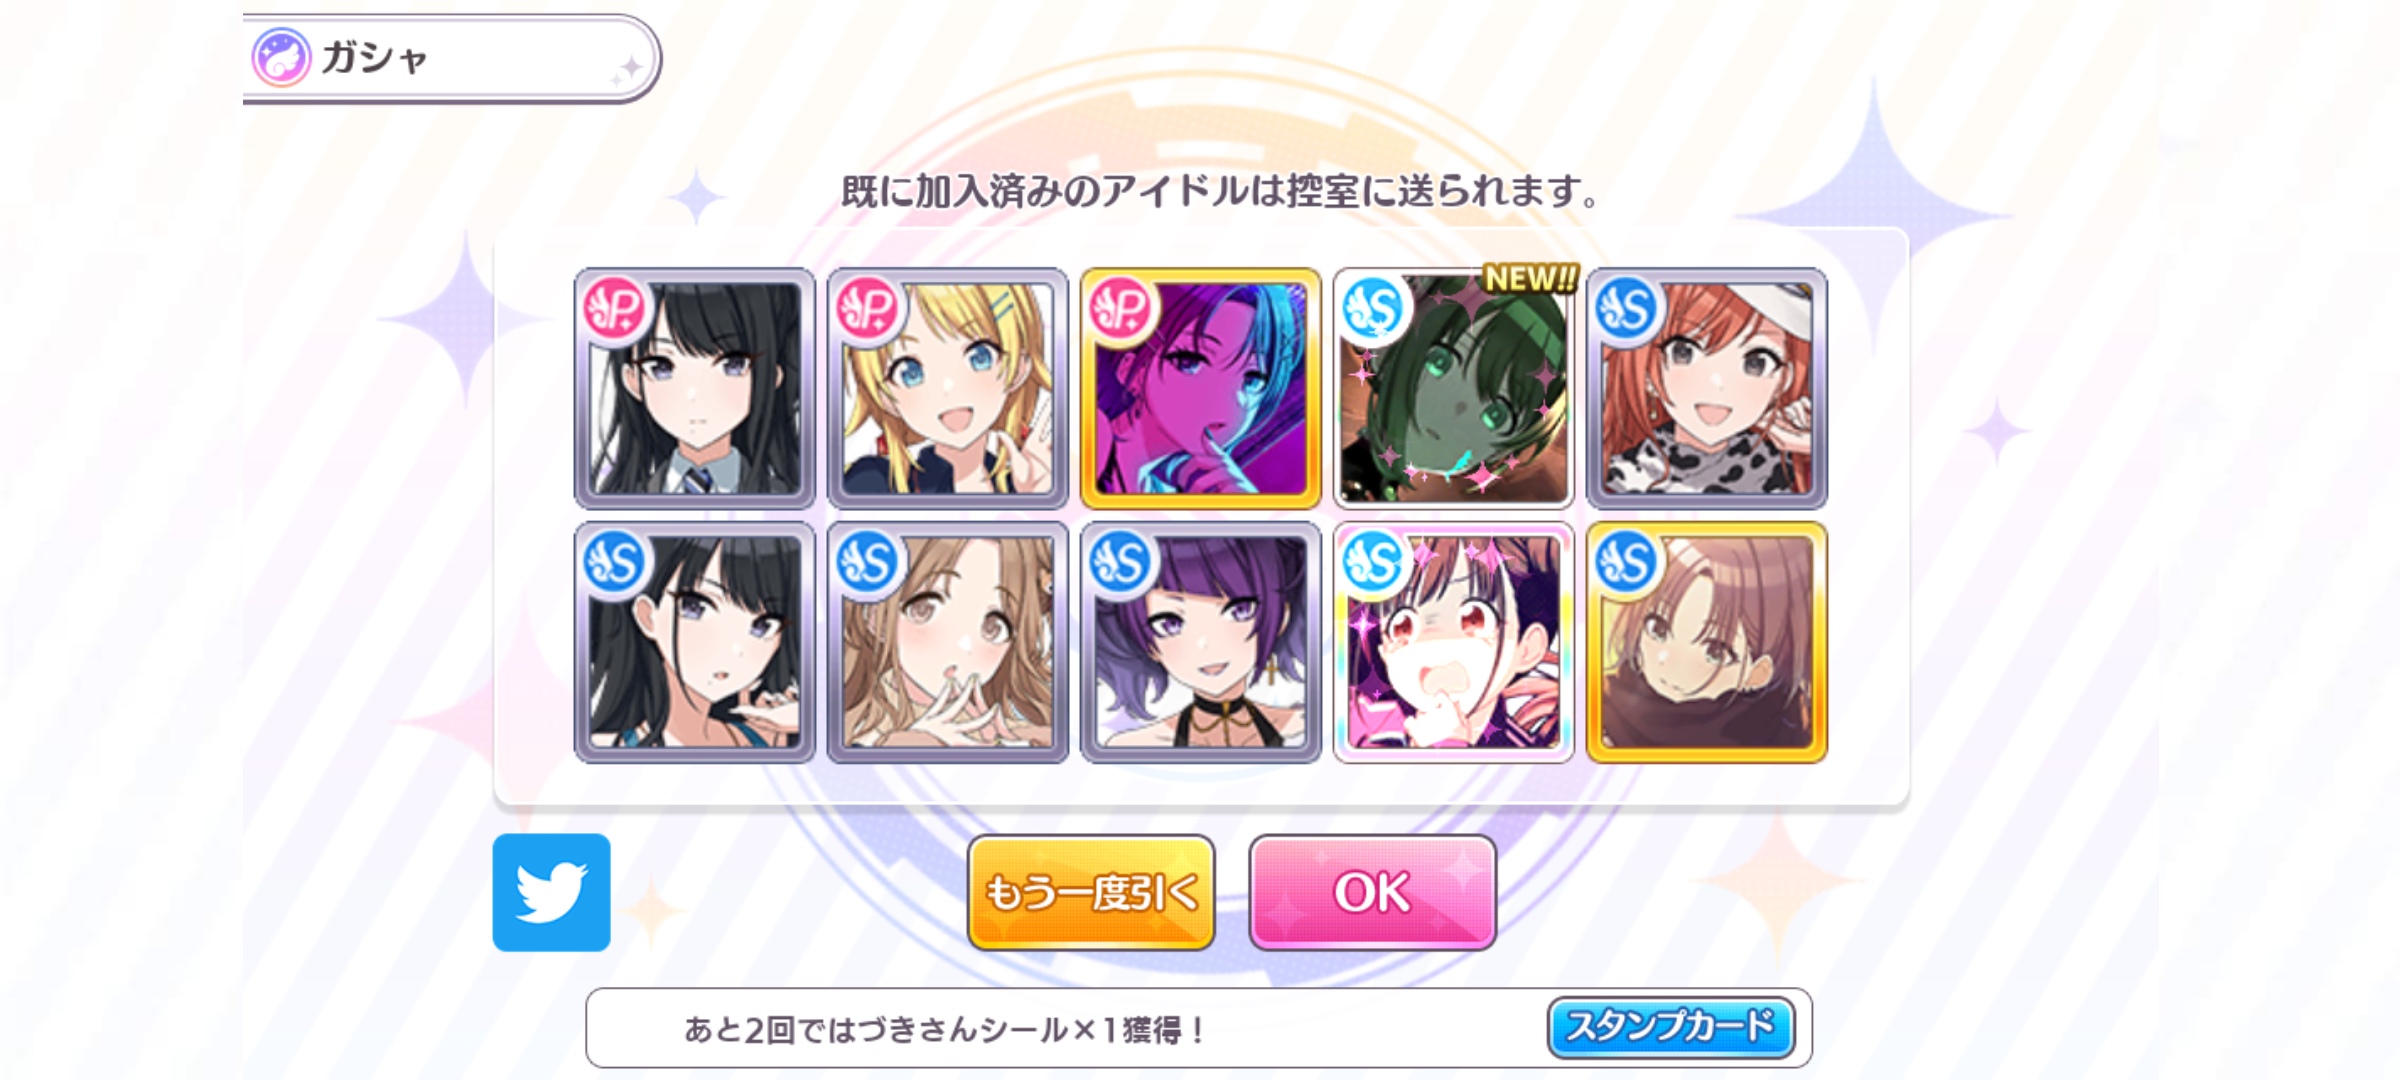Click the S badge on the purple-haired idol card
The image size is (2400, 1080).
pos(1119,562)
